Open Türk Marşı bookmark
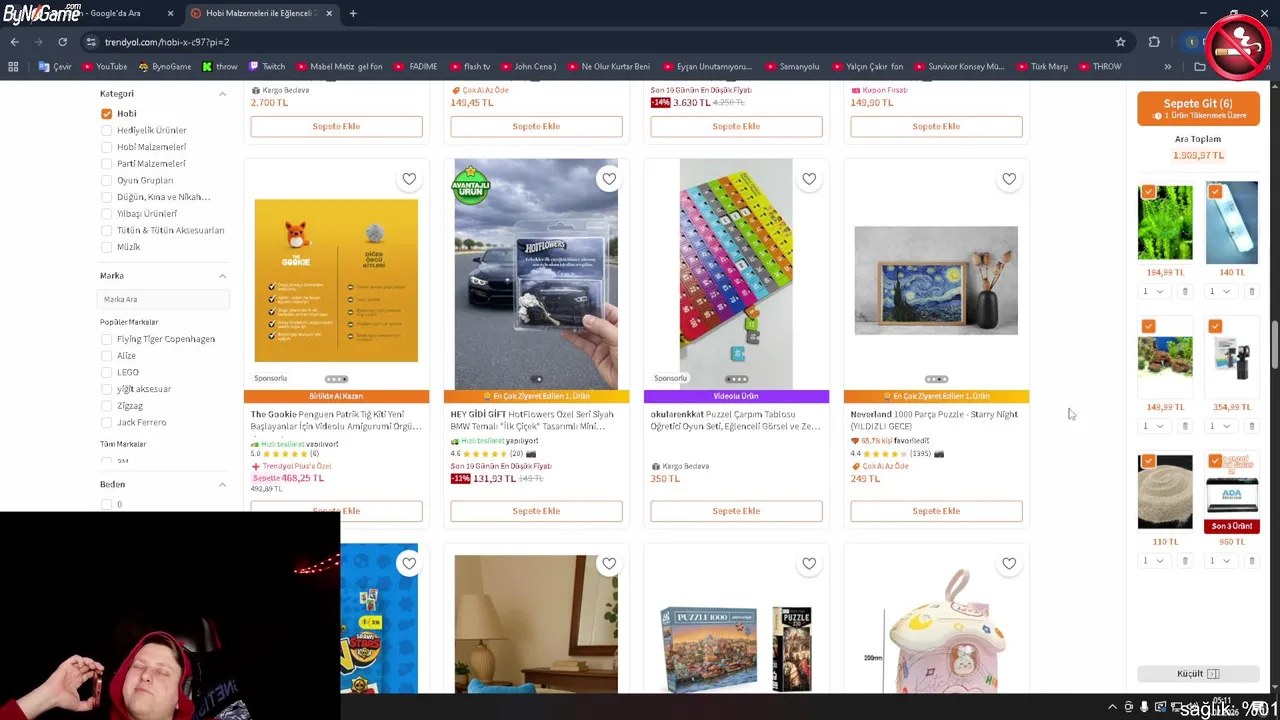The height and width of the screenshot is (720, 1280). tap(1042, 67)
